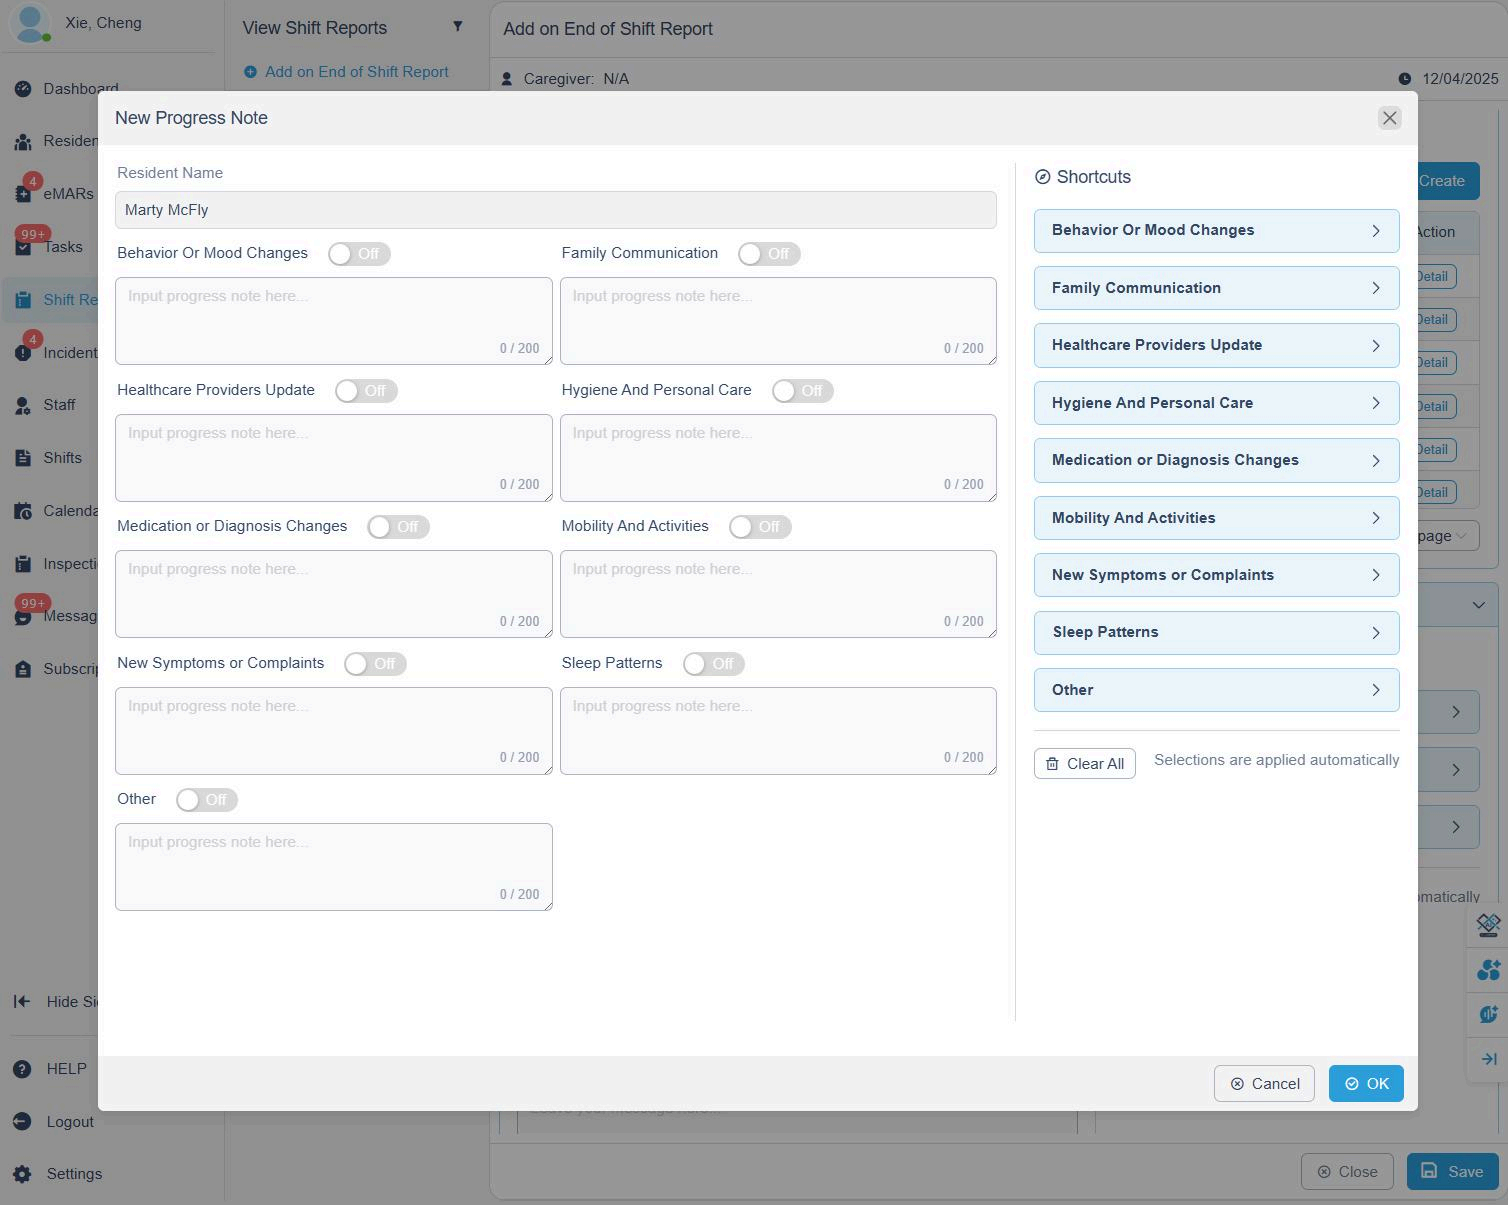Confirm the progress note with OK

[1366, 1084]
